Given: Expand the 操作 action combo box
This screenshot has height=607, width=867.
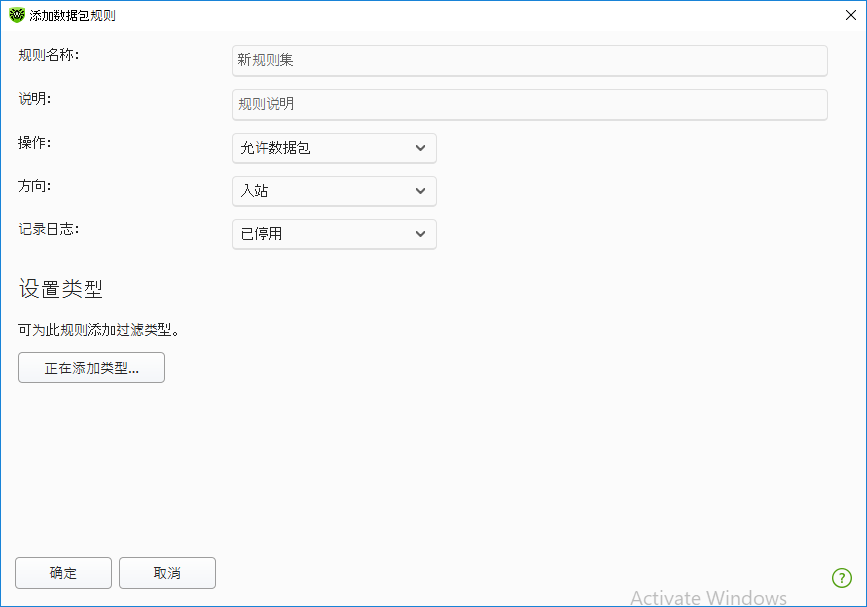Looking at the screenshot, I should pyautogui.click(x=334, y=148).
